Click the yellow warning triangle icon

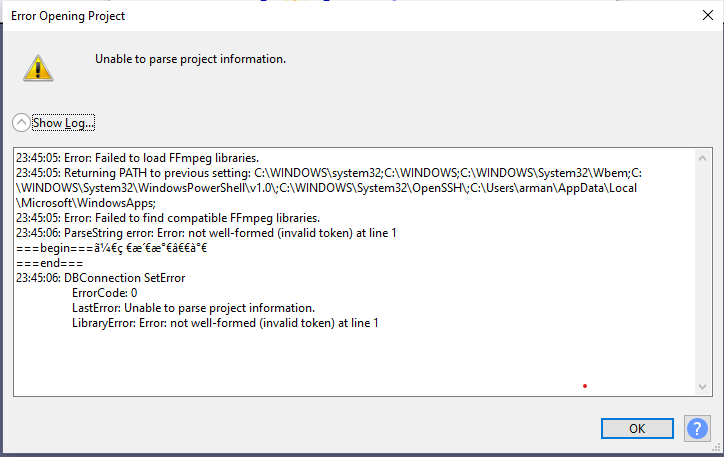(x=38, y=68)
